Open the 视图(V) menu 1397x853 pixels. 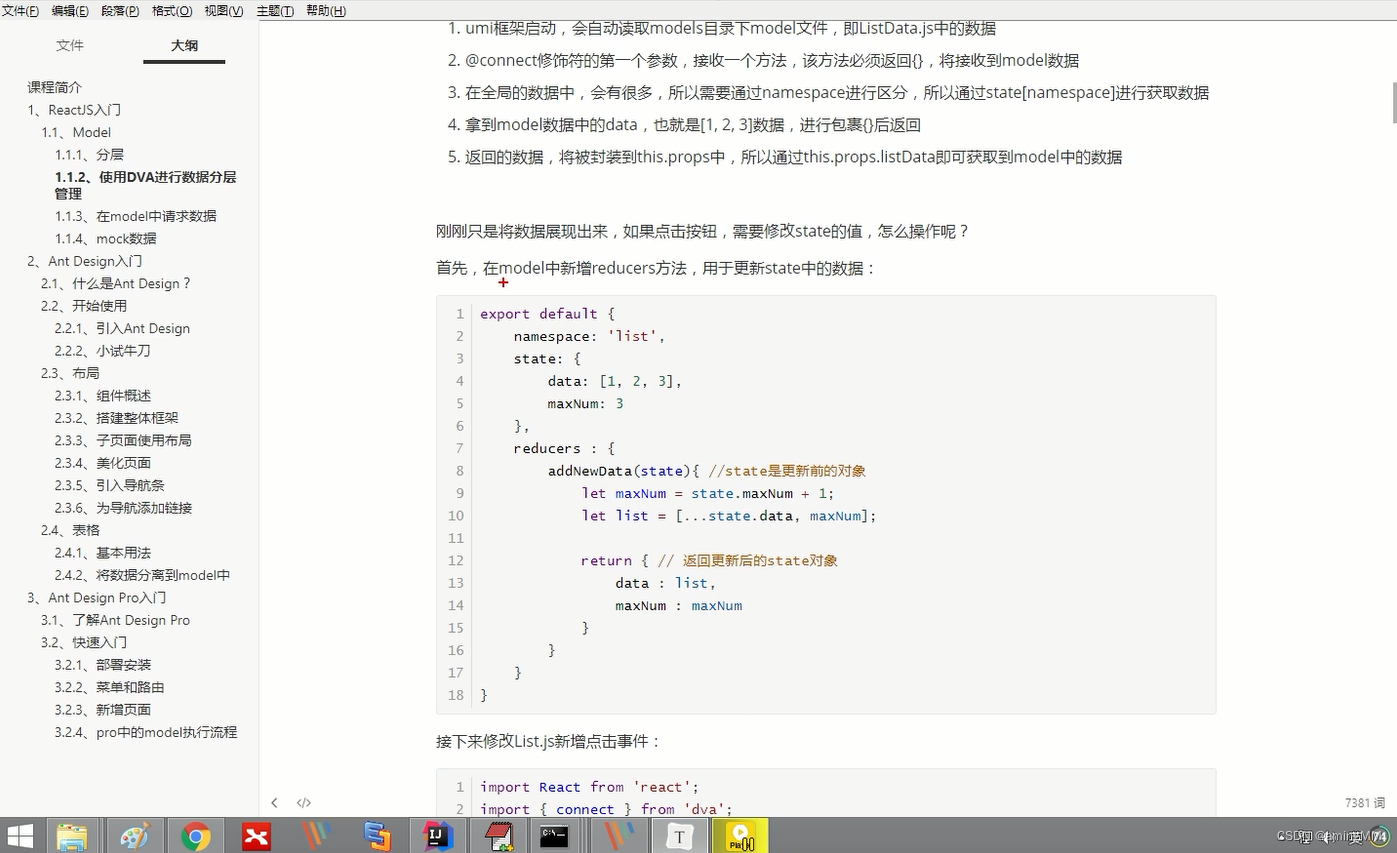[x=224, y=11]
